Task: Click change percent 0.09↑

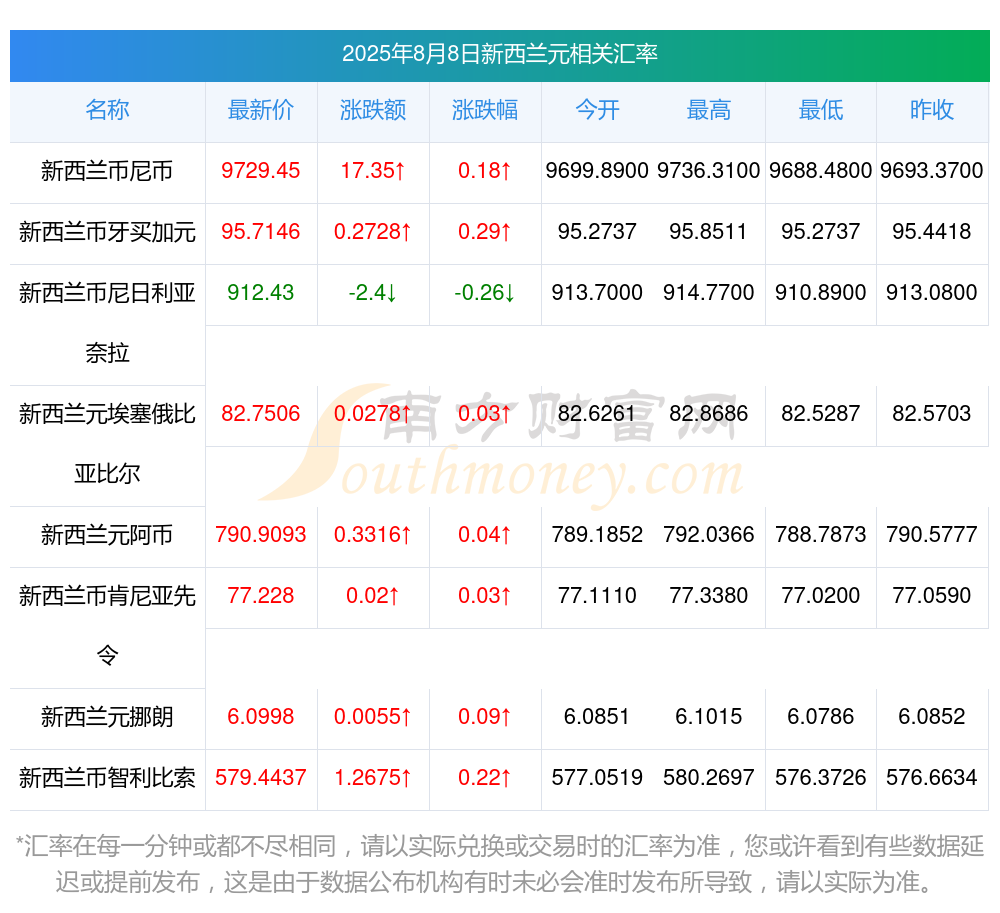Action: click(x=485, y=717)
